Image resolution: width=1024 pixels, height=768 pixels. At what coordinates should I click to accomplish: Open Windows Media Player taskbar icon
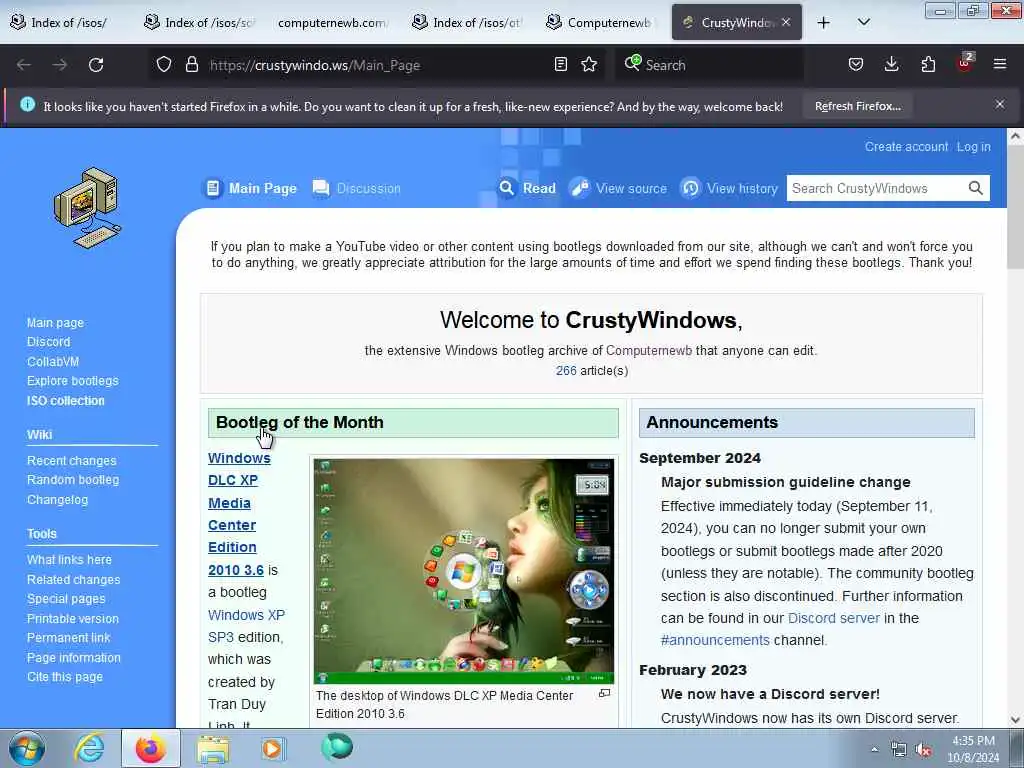(272, 748)
